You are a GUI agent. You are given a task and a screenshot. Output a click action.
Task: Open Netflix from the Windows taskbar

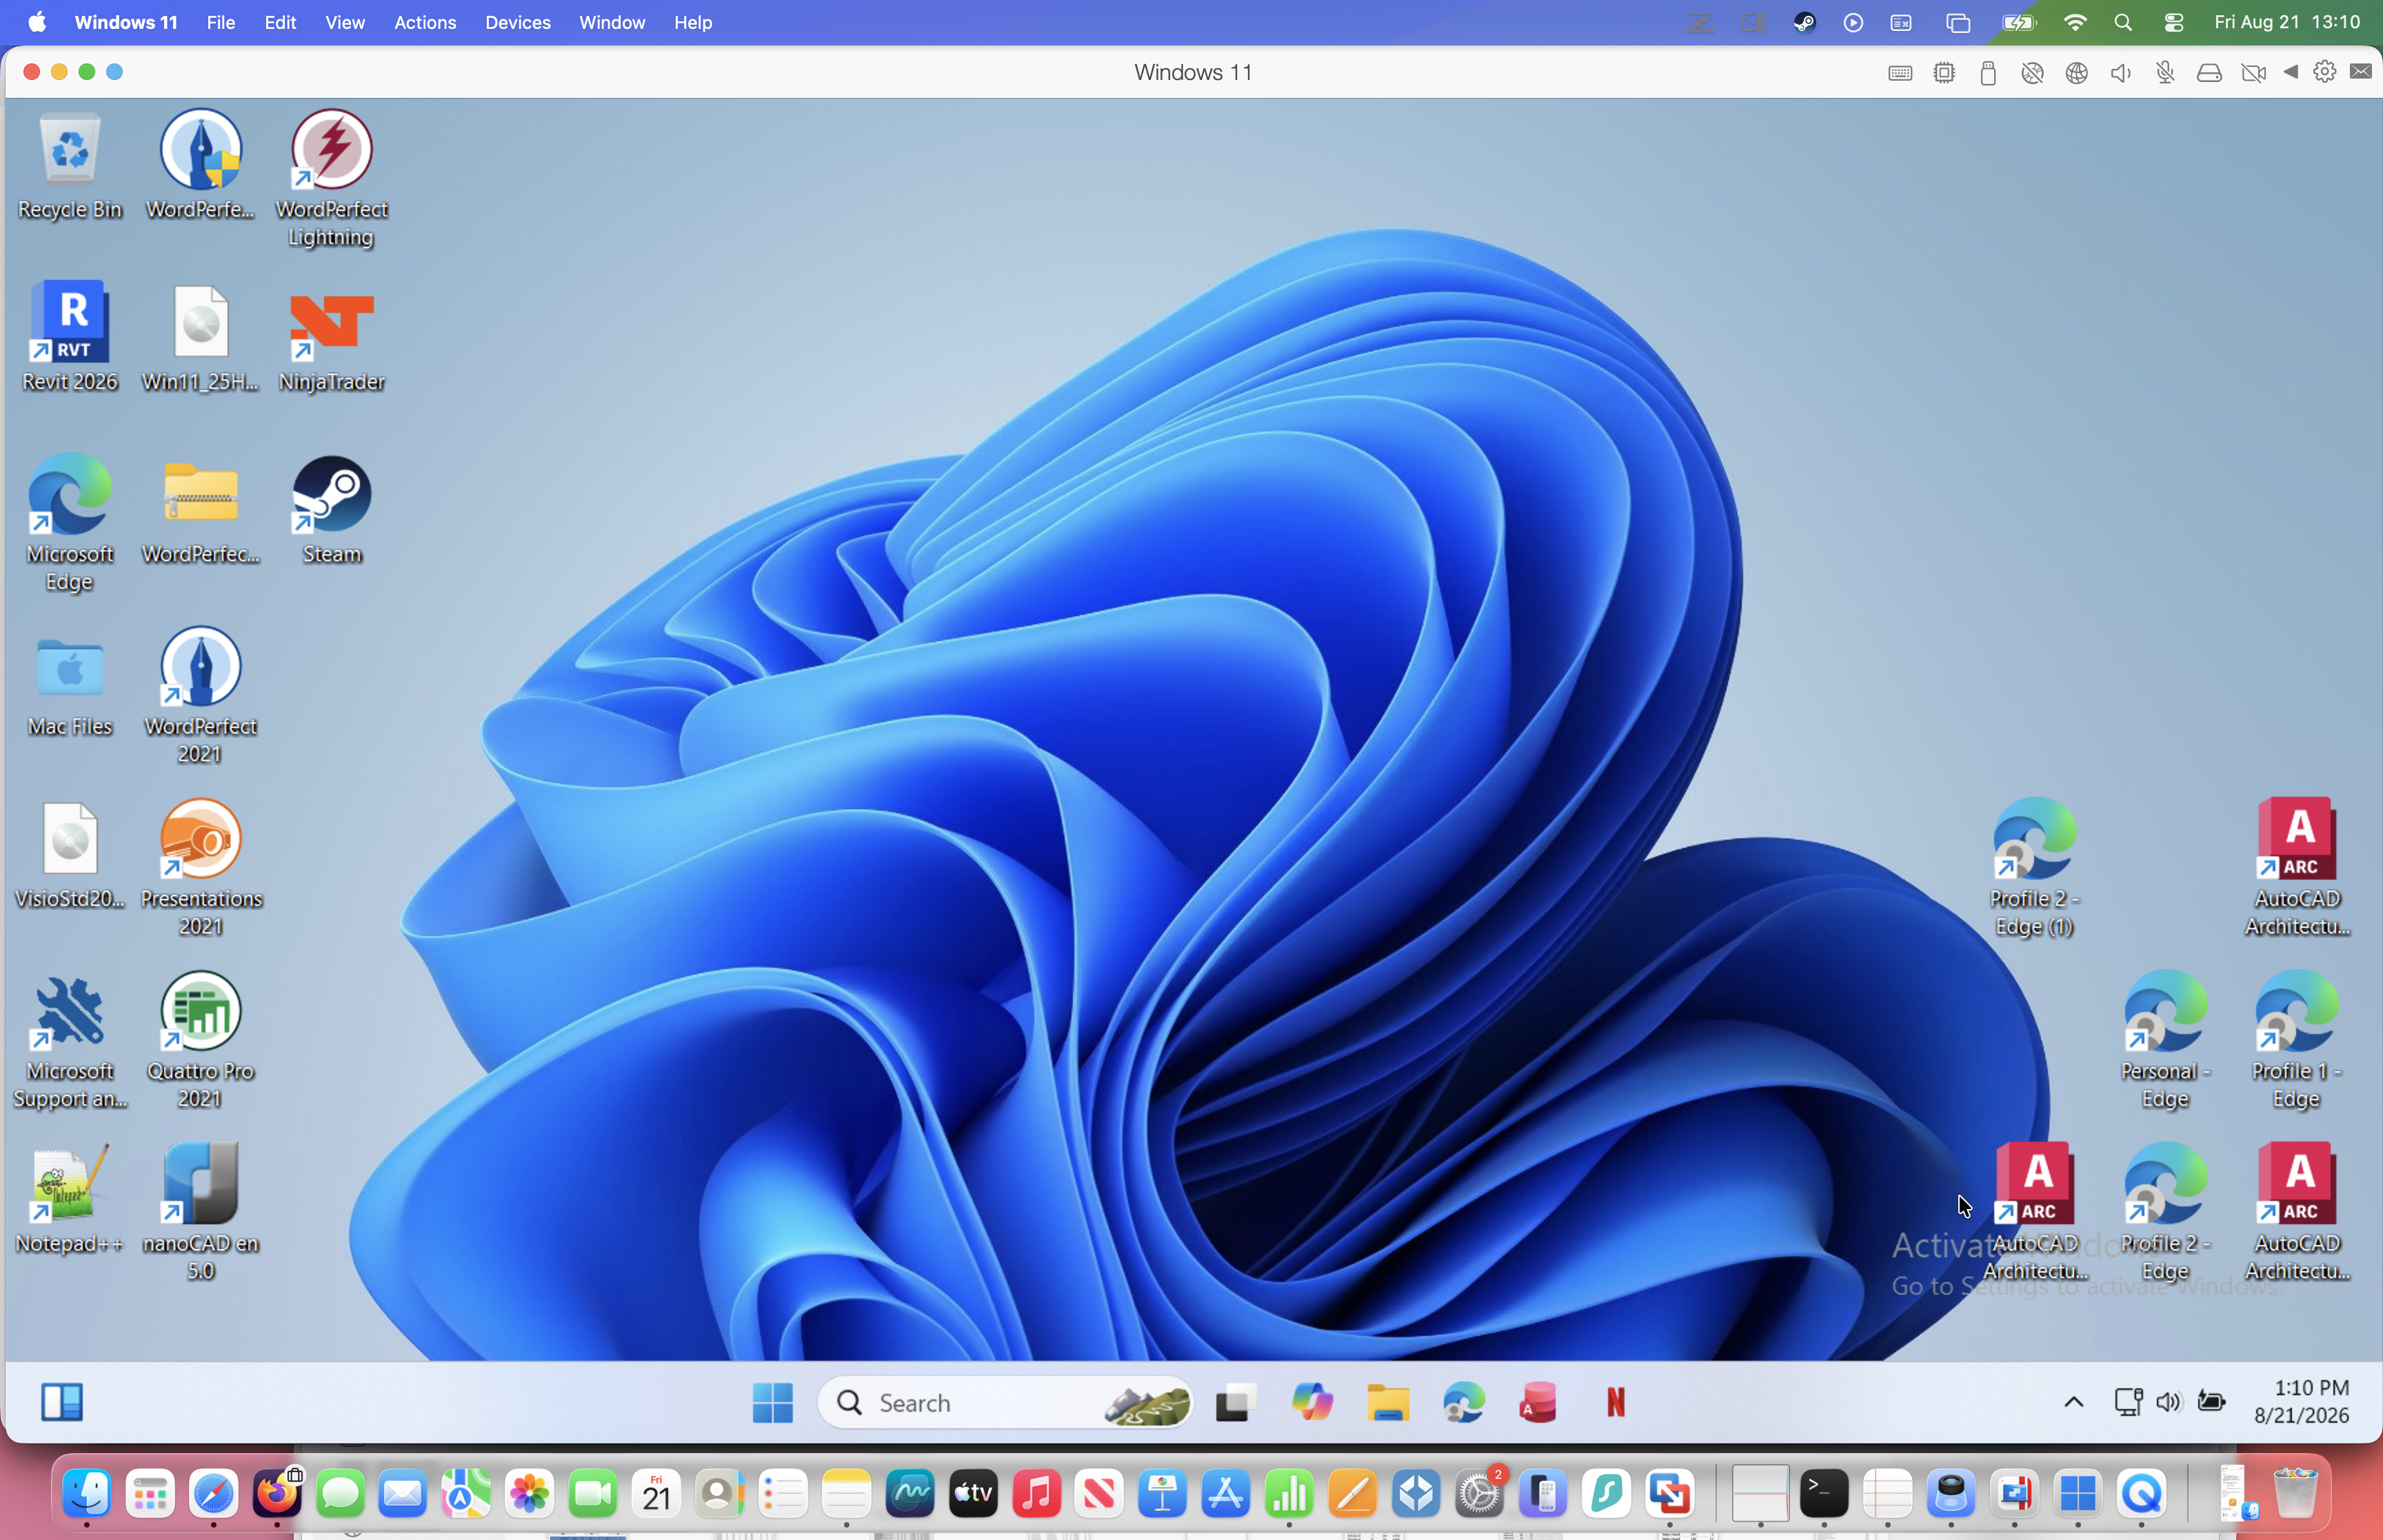[1615, 1402]
